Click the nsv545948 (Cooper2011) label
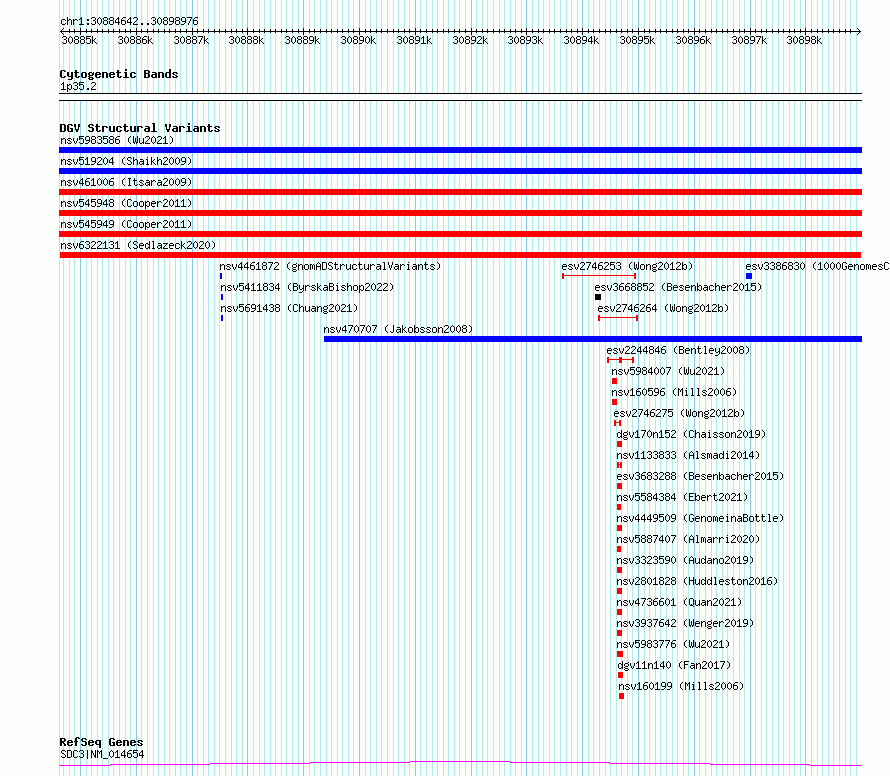This screenshot has width=890, height=776. 126,203
